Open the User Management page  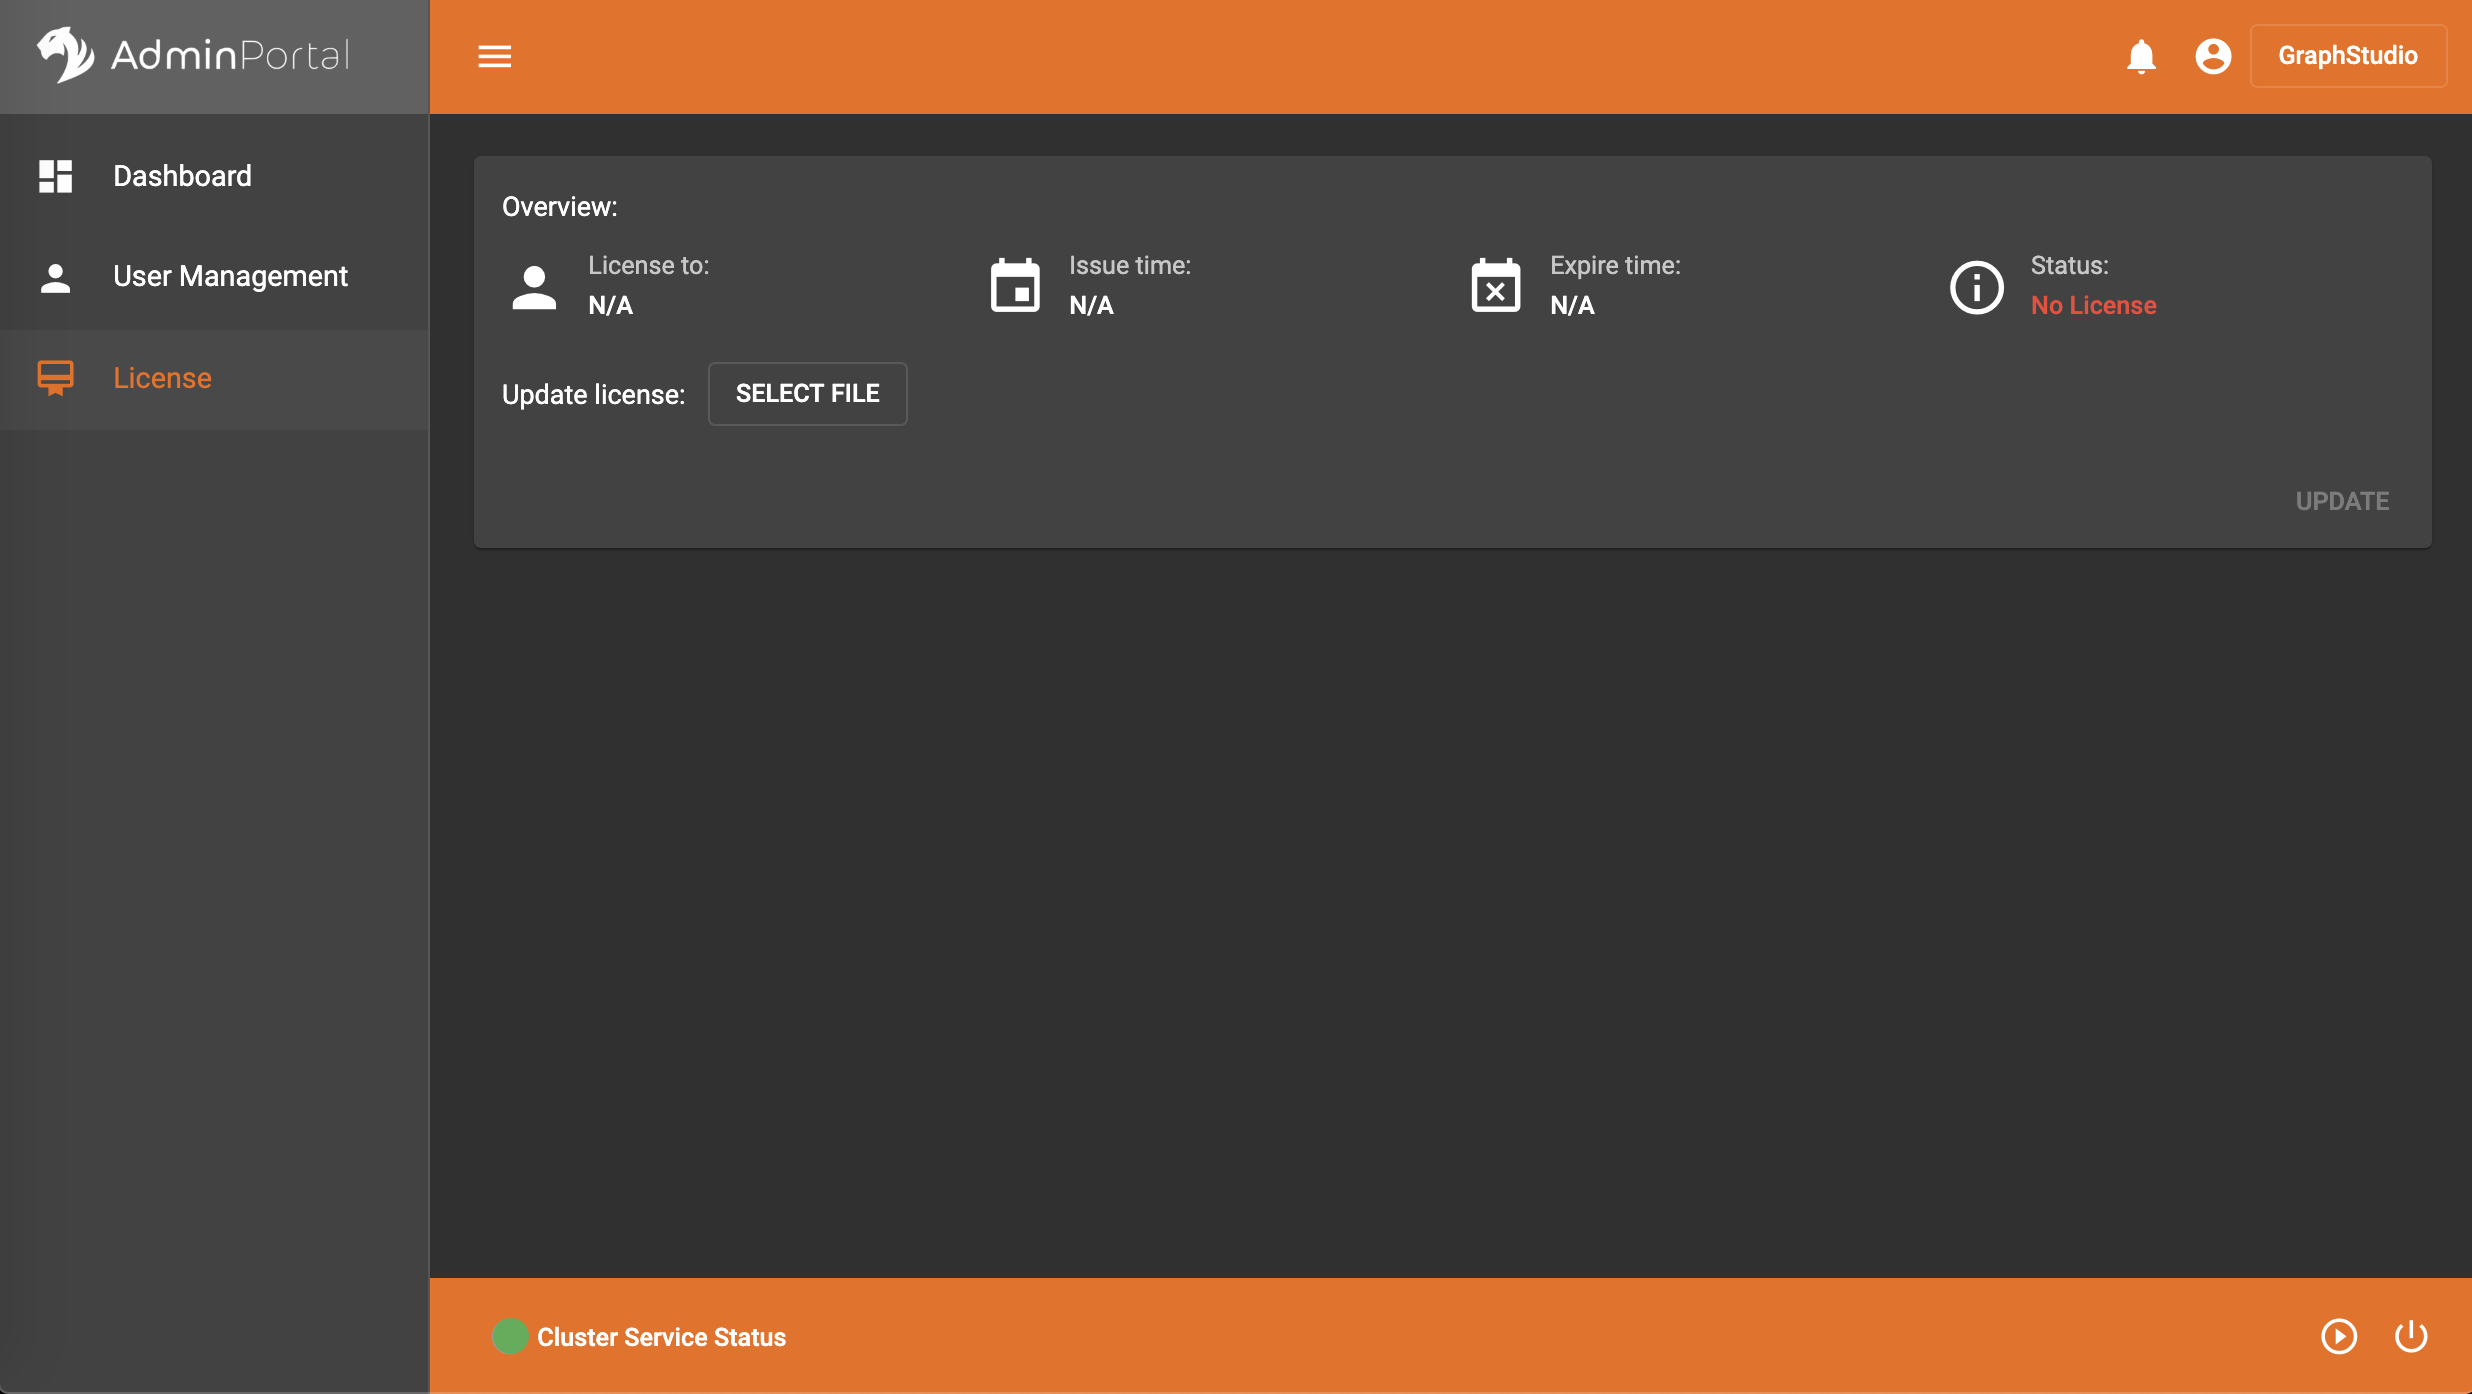pos(230,277)
